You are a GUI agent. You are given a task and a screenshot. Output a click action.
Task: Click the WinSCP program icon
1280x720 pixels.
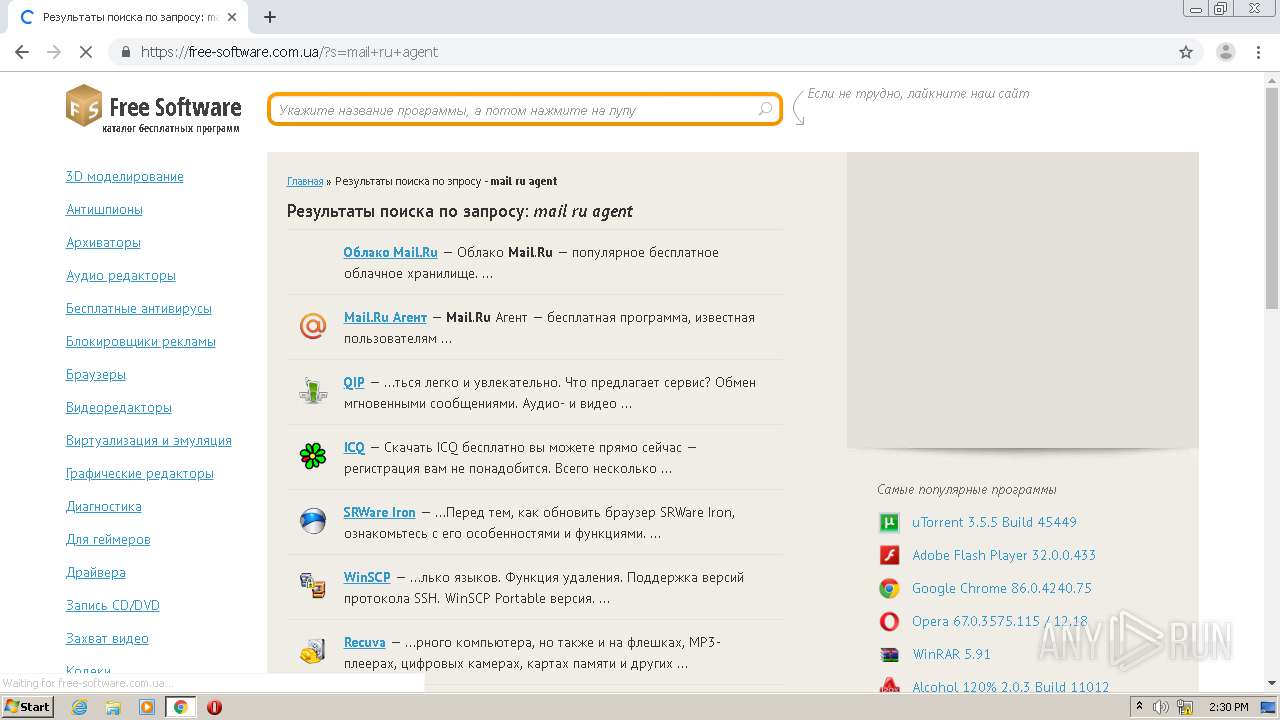(x=313, y=586)
